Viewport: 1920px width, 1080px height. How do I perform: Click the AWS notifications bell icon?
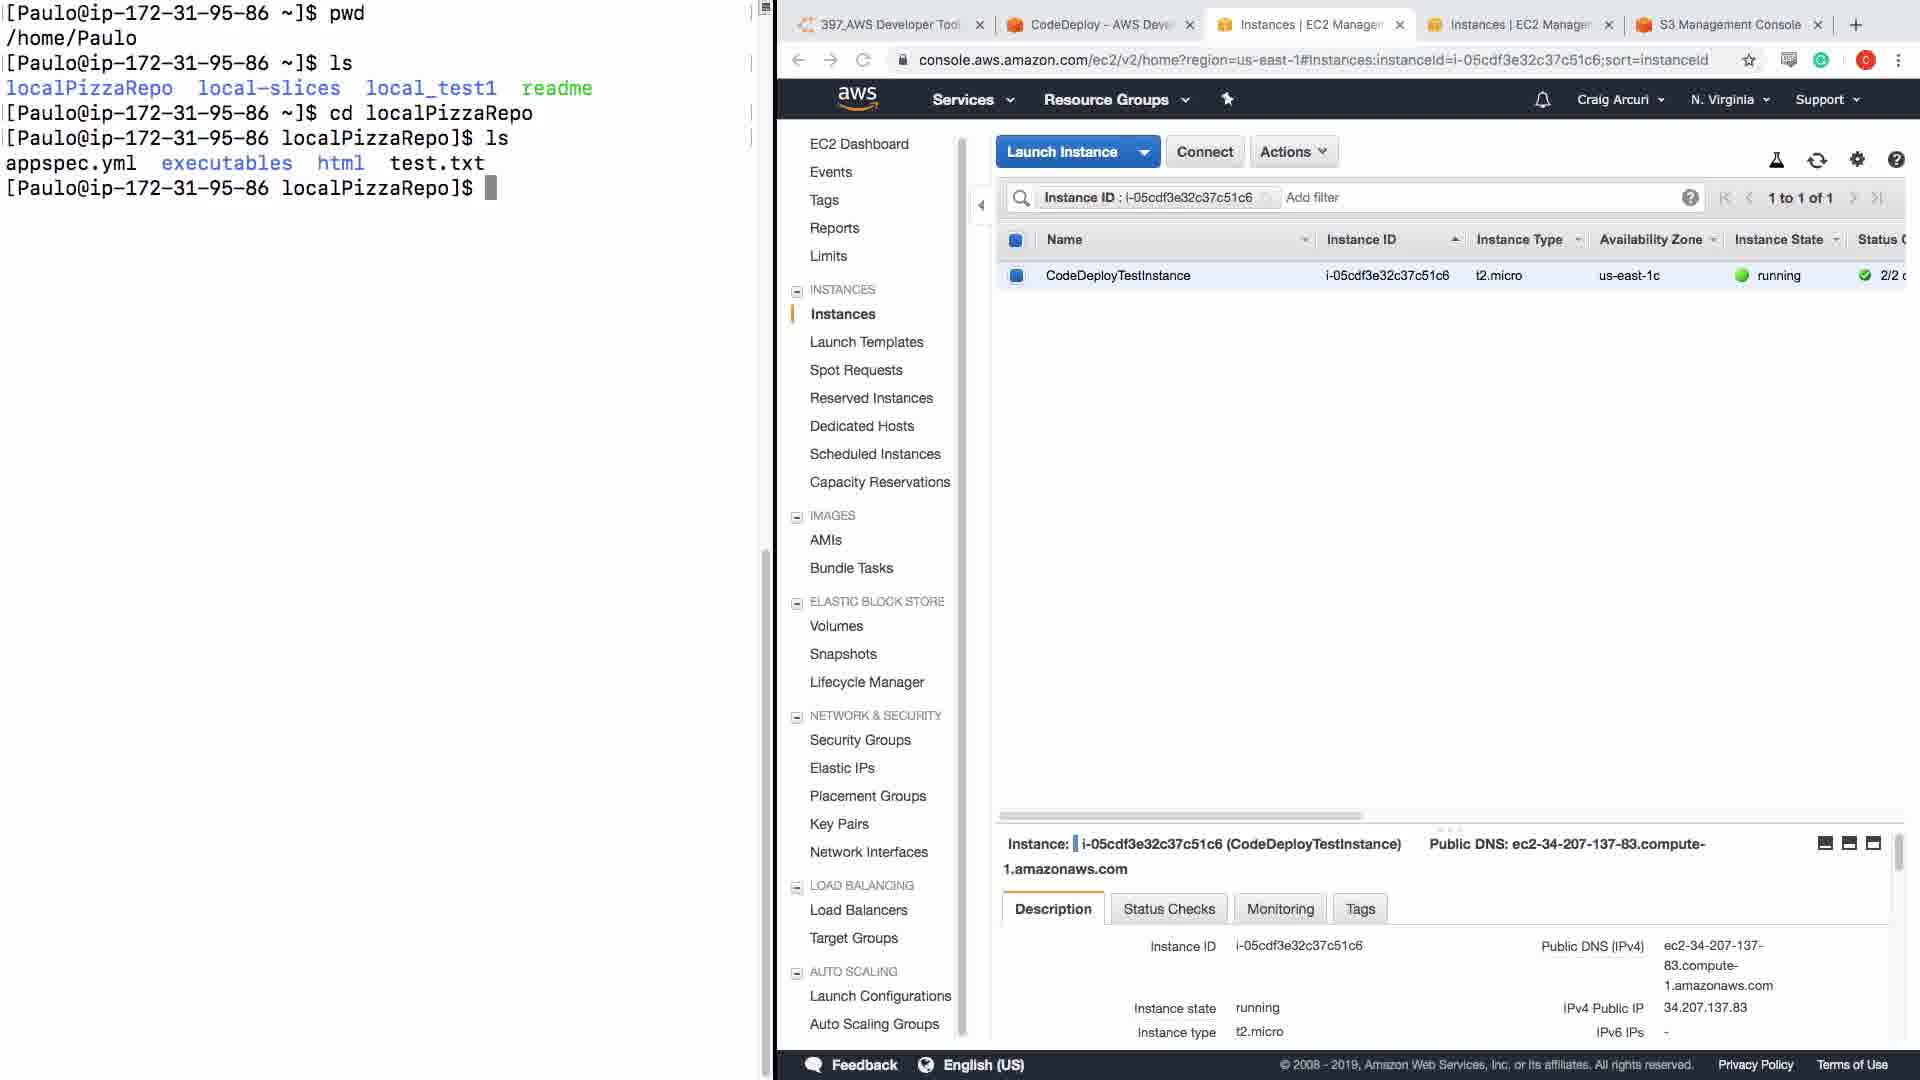click(x=1542, y=100)
